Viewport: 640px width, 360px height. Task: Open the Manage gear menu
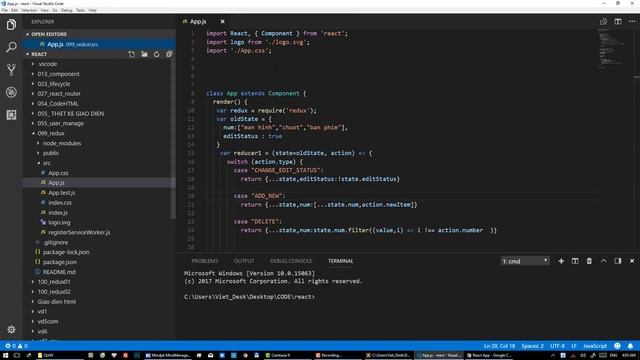(x=11, y=329)
